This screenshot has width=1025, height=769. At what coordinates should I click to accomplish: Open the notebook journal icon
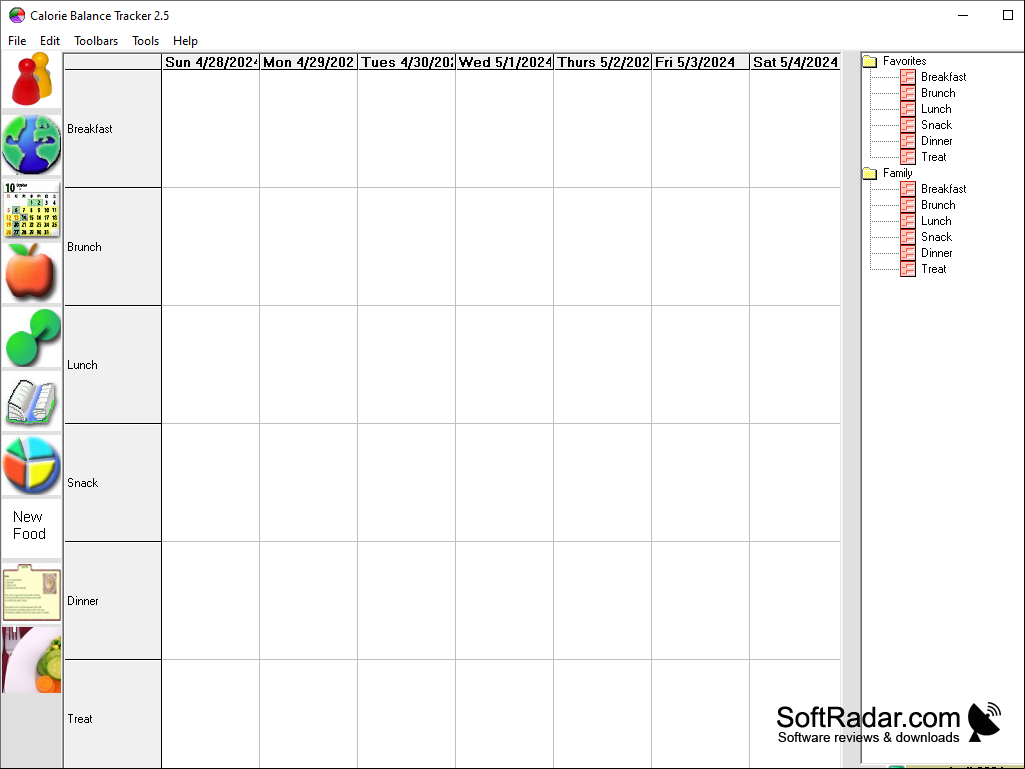31,402
